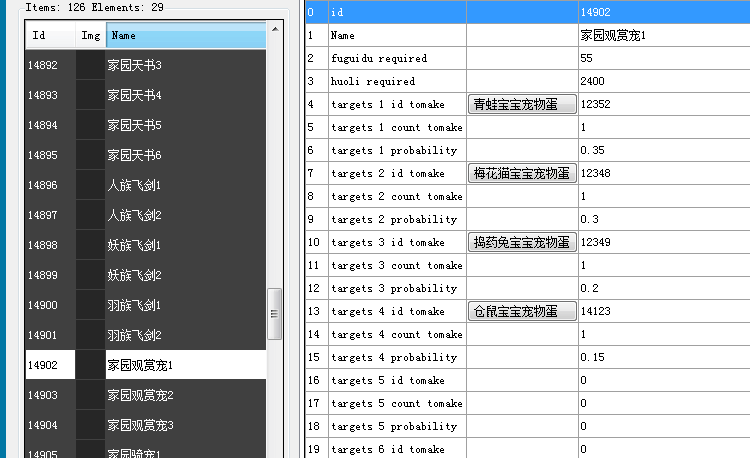Click the 青蛙宝宝宠物蛋 button
The height and width of the screenshot is (458, 750).
coord(522,104)
